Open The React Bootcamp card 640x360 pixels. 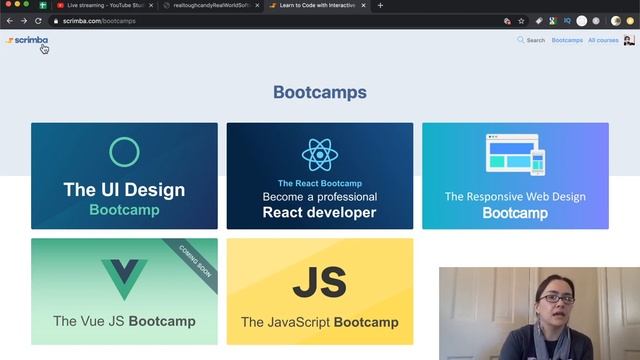click(320, 176)
